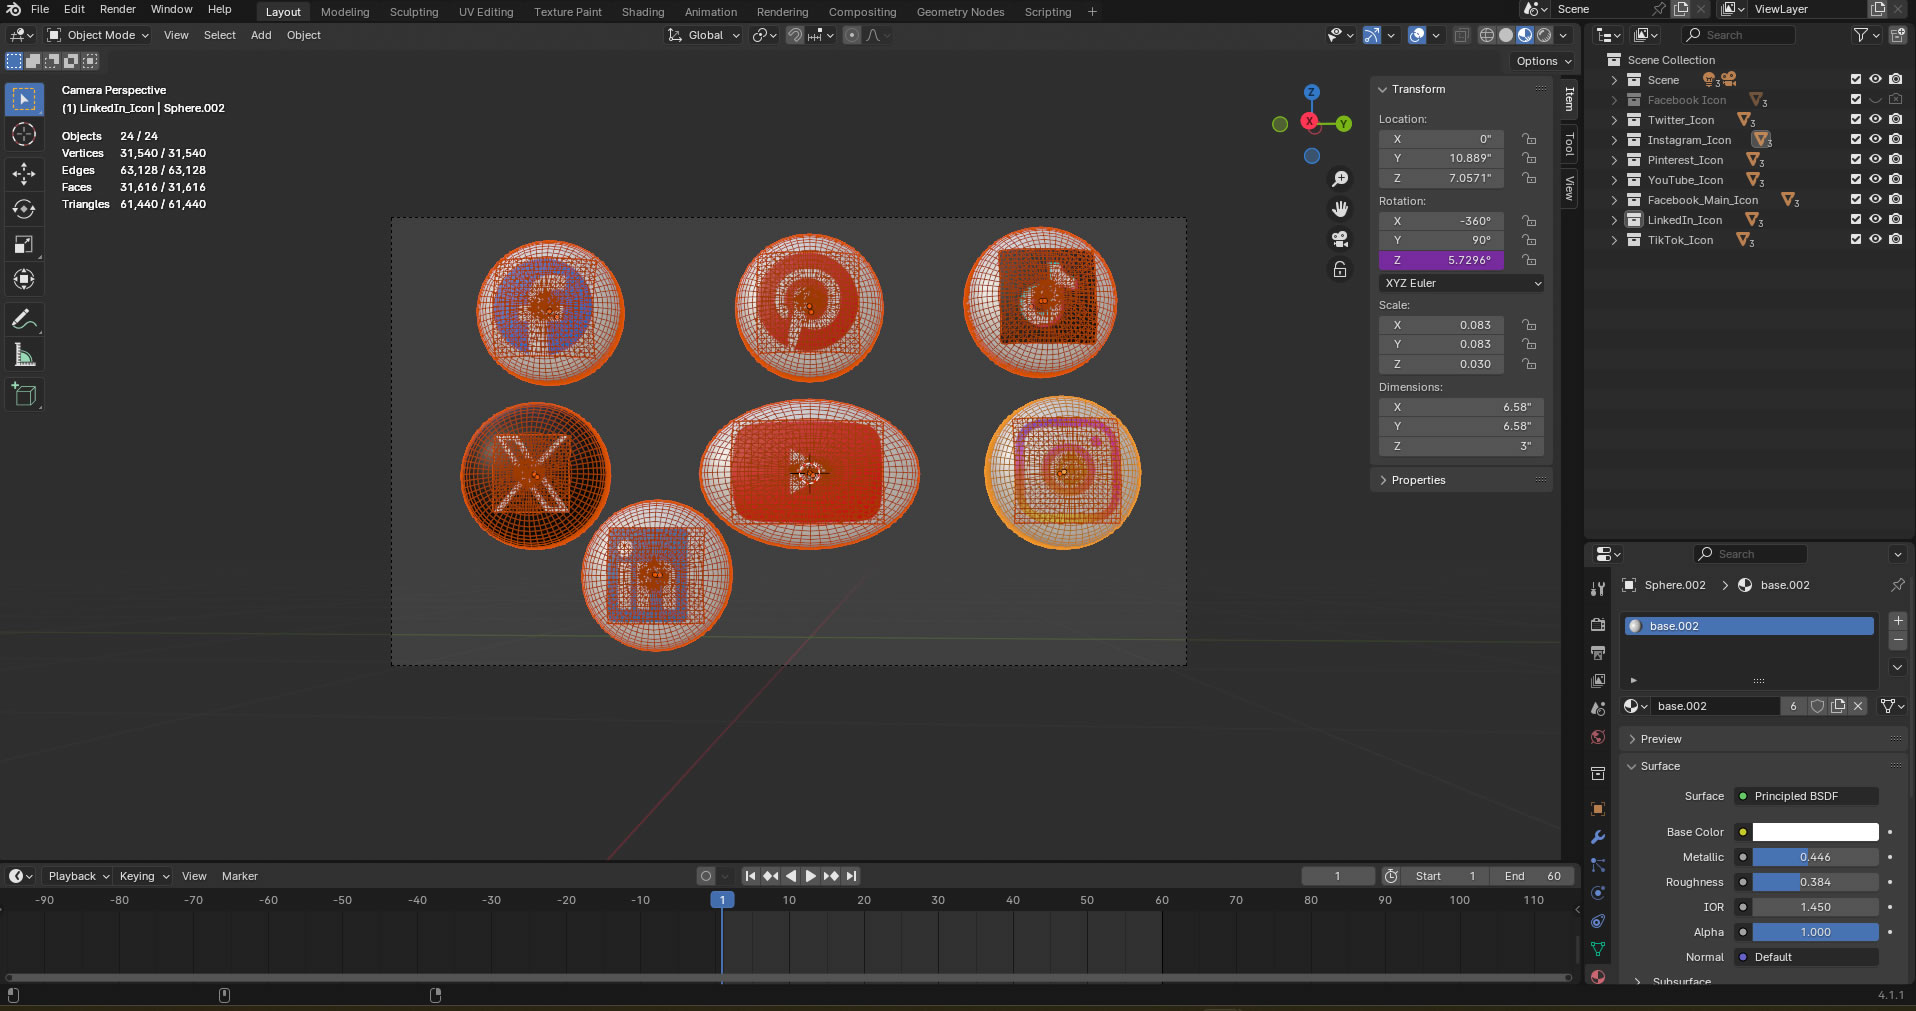Open the Render menu
Screen dimensions: 1916x1011
(117, 9)
